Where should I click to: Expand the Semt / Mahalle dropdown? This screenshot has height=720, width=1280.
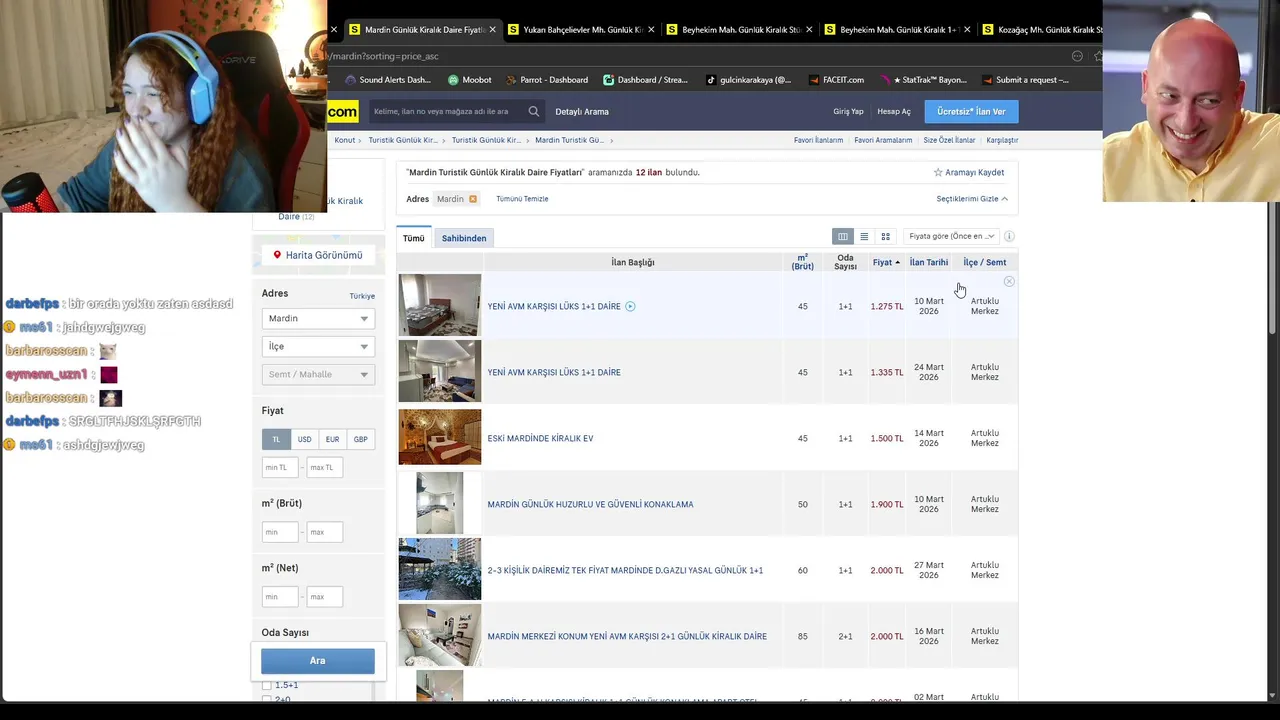(318, 374)
